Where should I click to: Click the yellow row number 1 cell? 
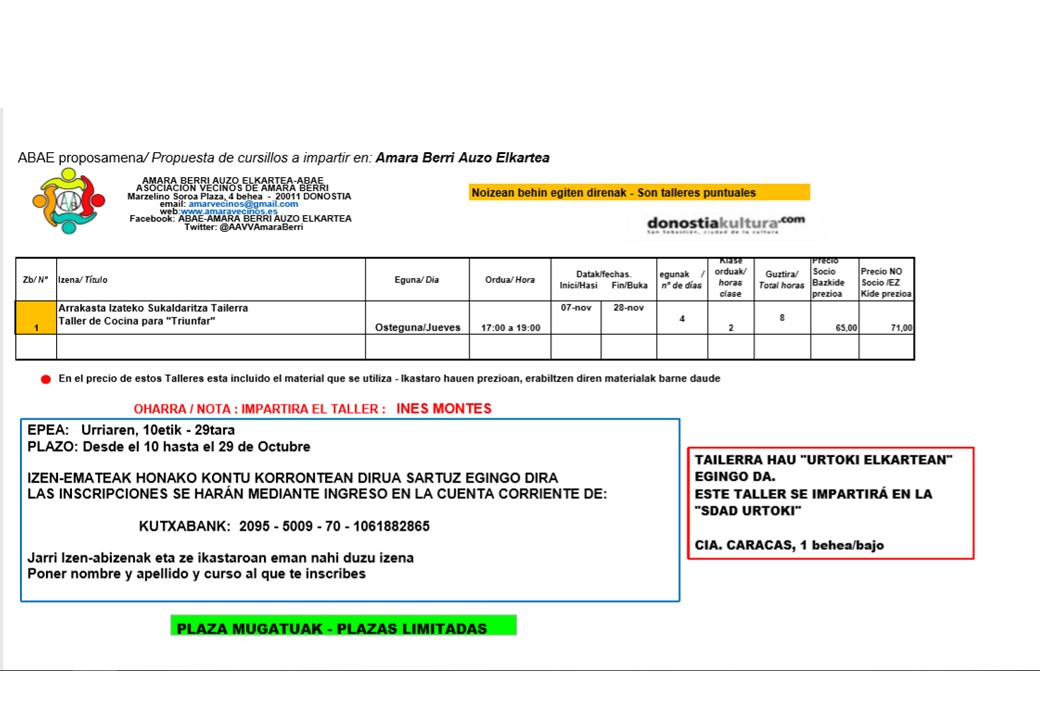coord(36,318)
